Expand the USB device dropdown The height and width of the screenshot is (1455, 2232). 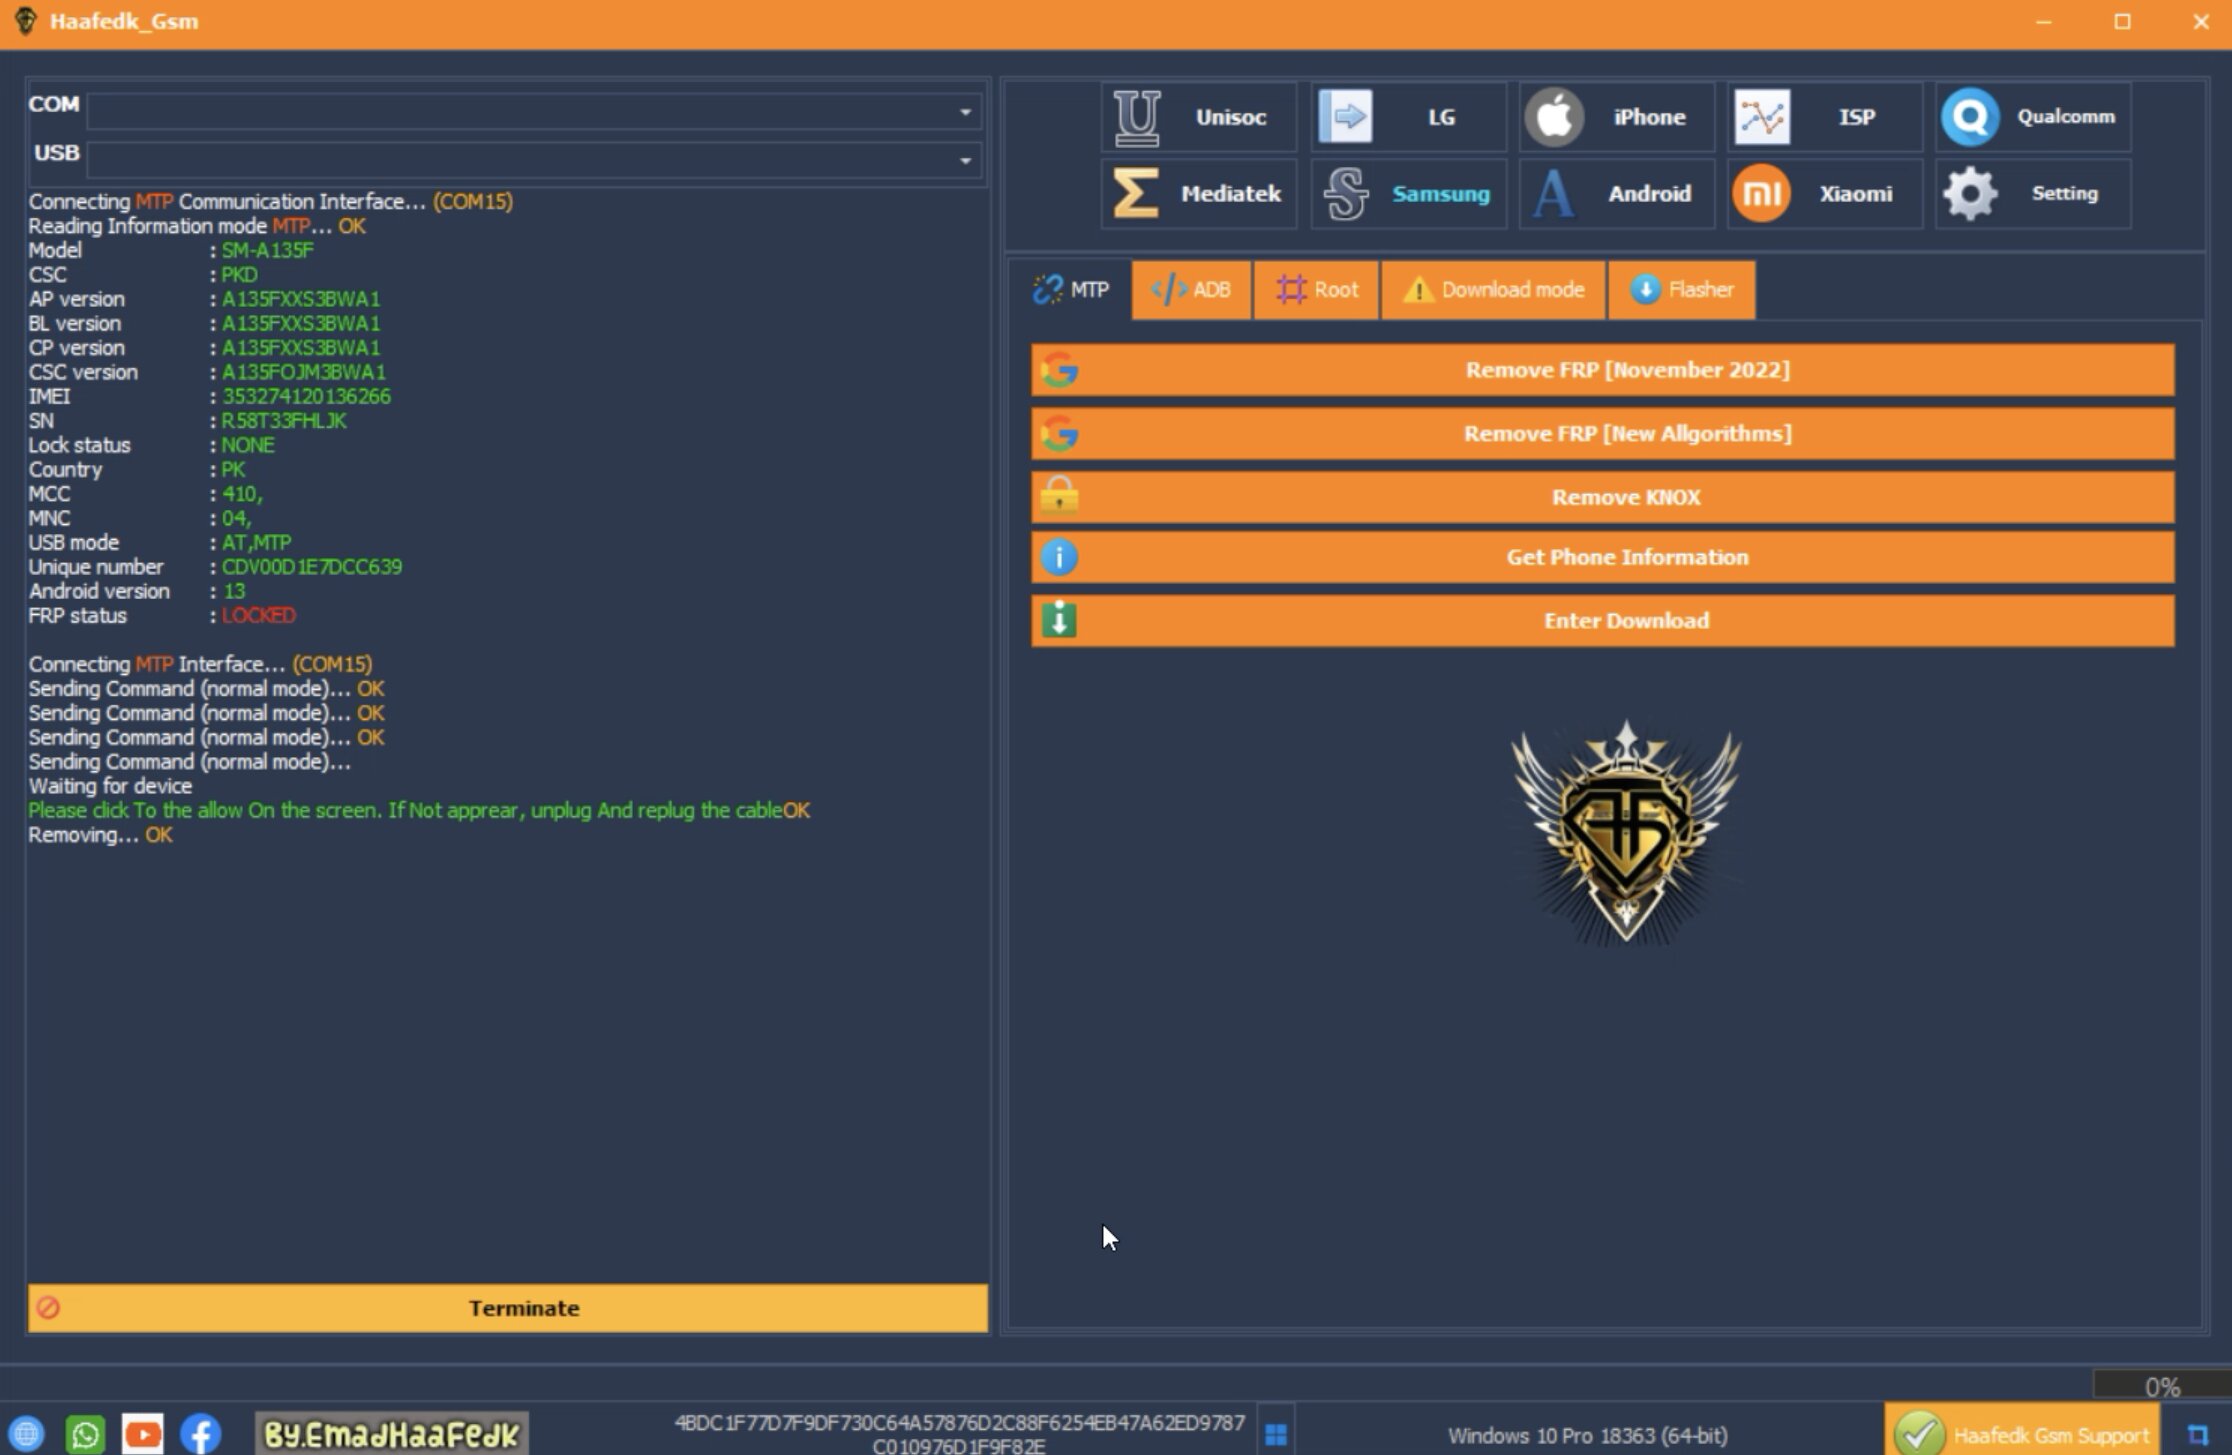964,161
